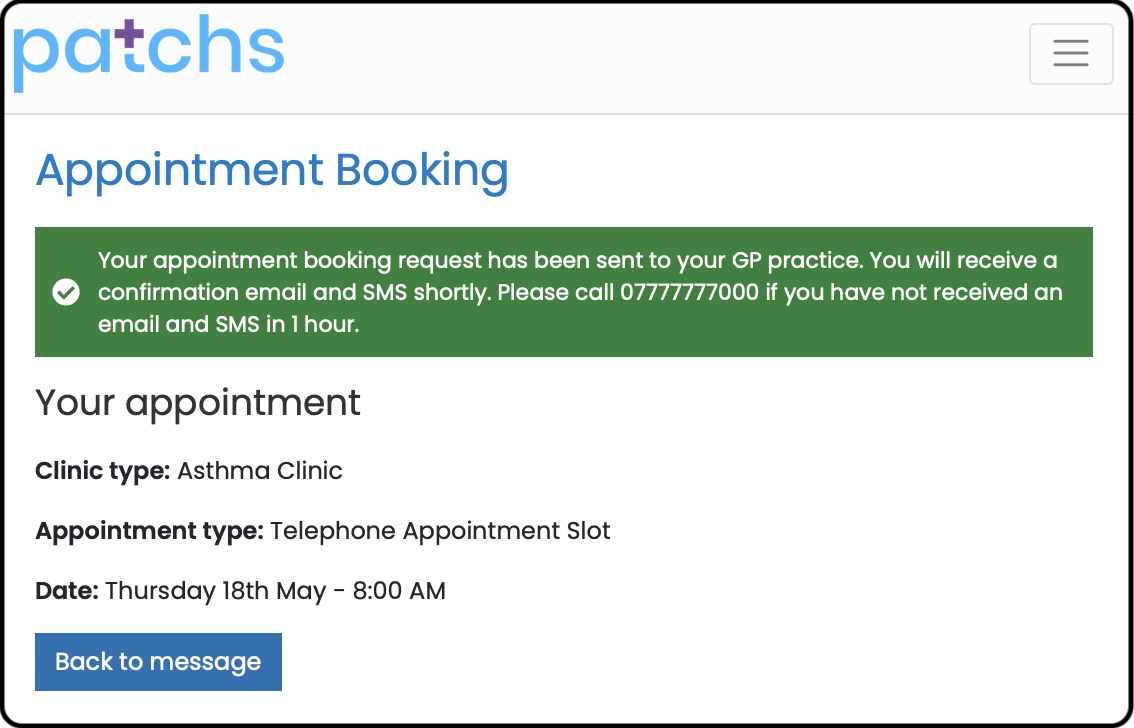This screenshot has width=1134, height=728.
Task: Click the Appointment type label
Action: pos(150,531)
